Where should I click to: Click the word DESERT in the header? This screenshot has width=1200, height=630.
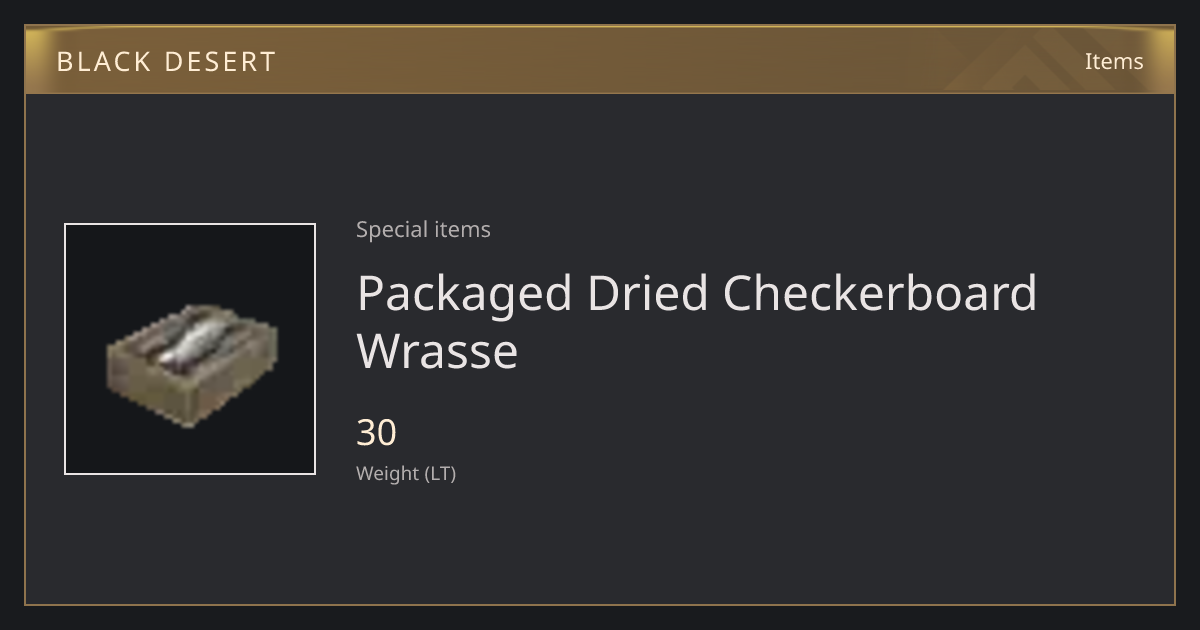[220, 62]
